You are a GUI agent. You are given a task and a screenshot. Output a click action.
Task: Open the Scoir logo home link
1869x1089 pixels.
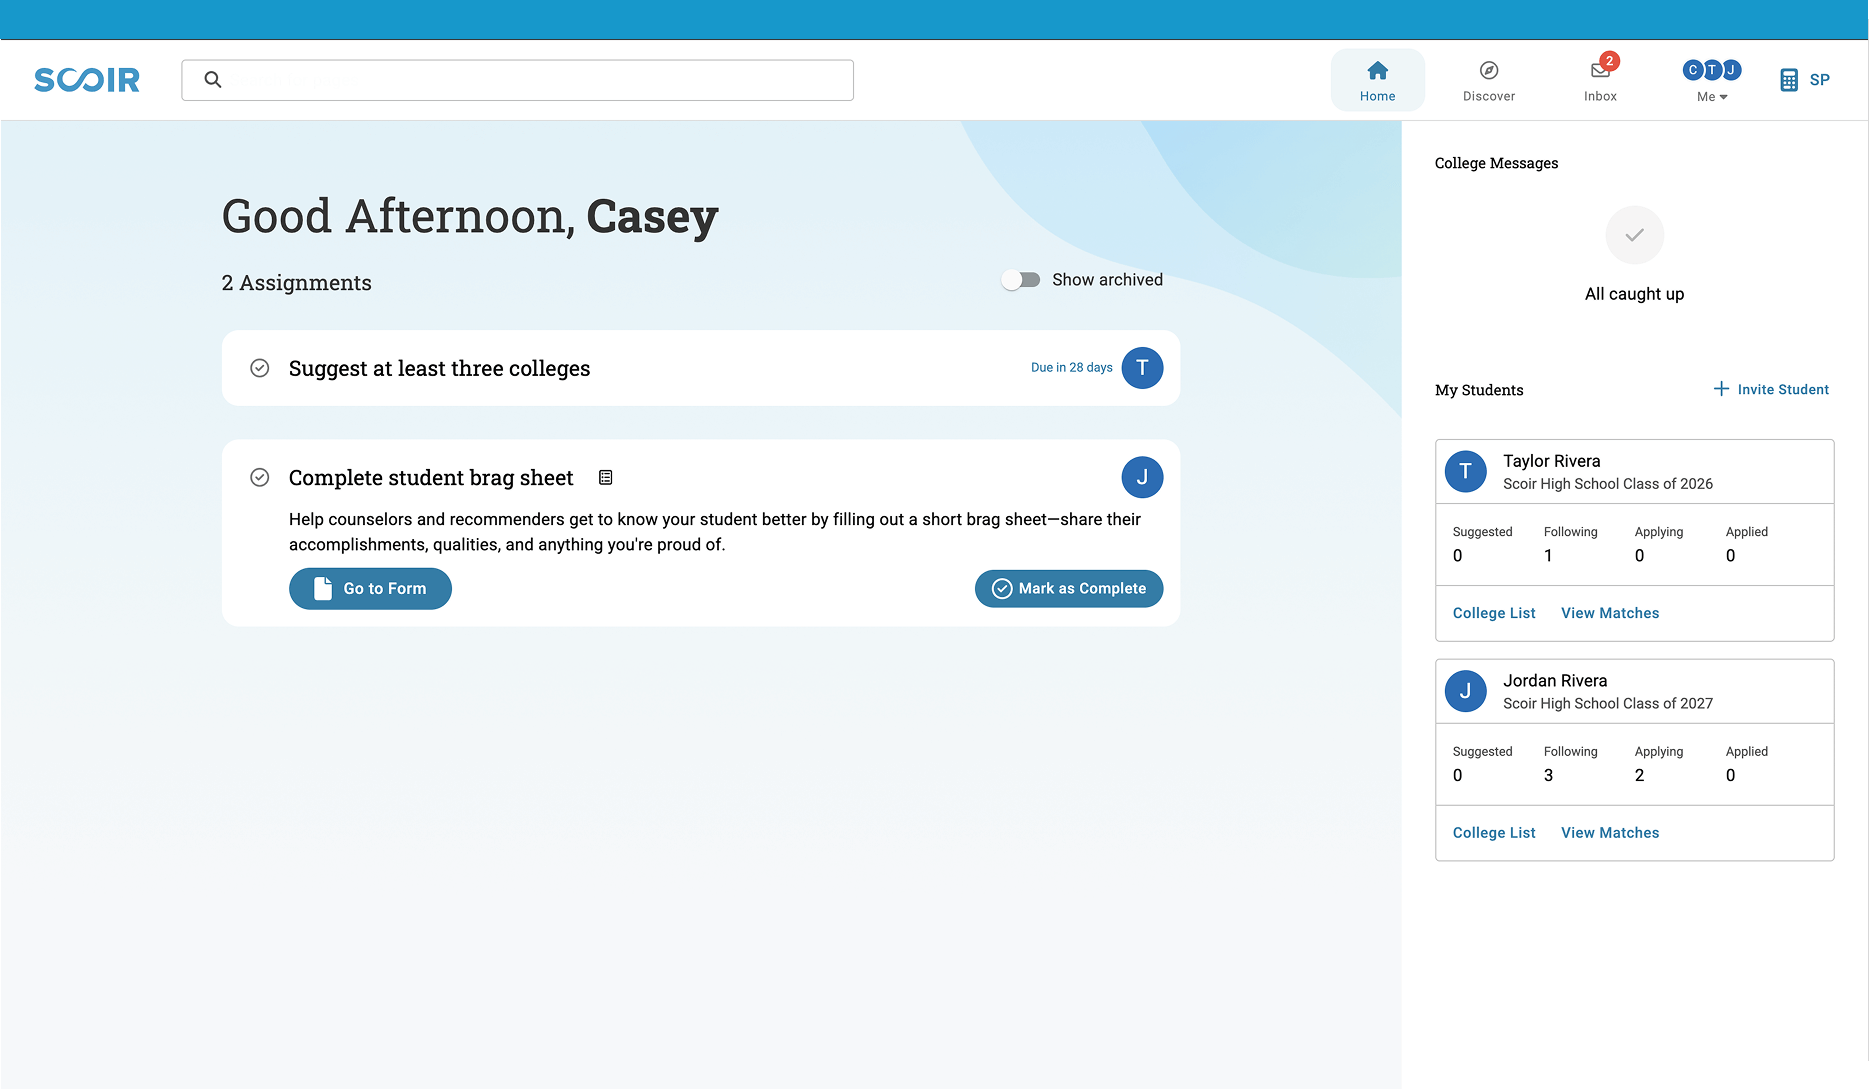pyautogui.click(x=87, y=80)
